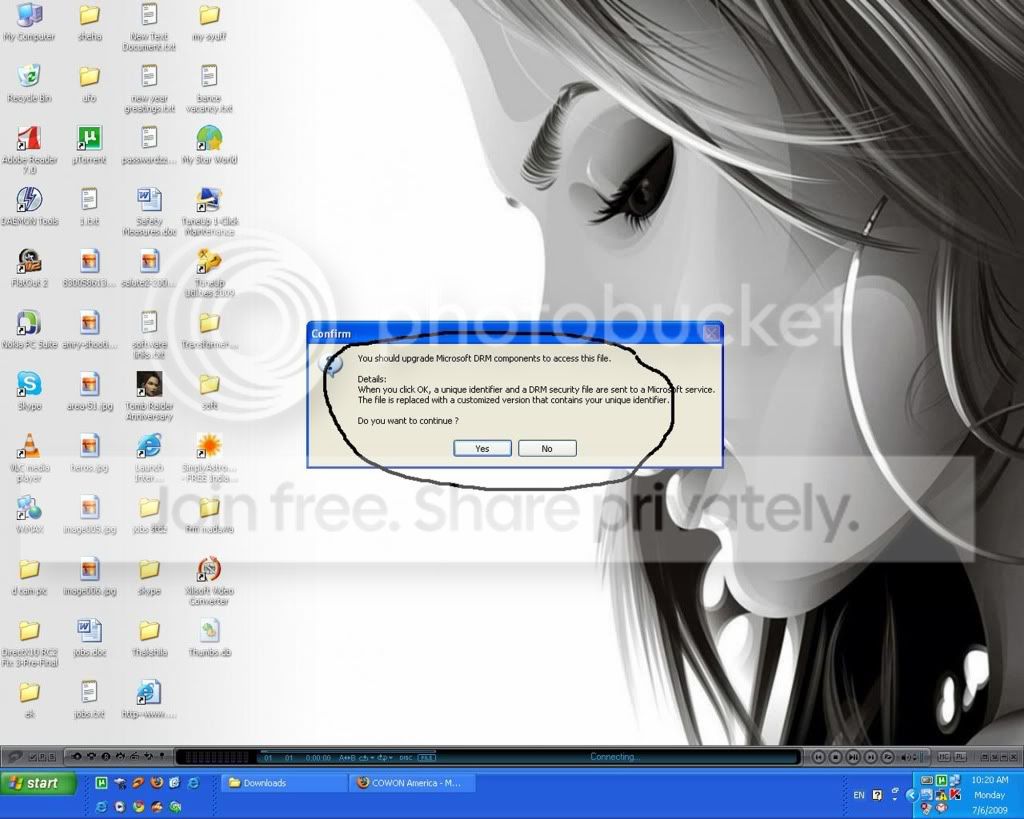Open TuneUp 1-Click Maintenance shortcut
This screenshot has height=819, width=1024.
tap(209, 212)
